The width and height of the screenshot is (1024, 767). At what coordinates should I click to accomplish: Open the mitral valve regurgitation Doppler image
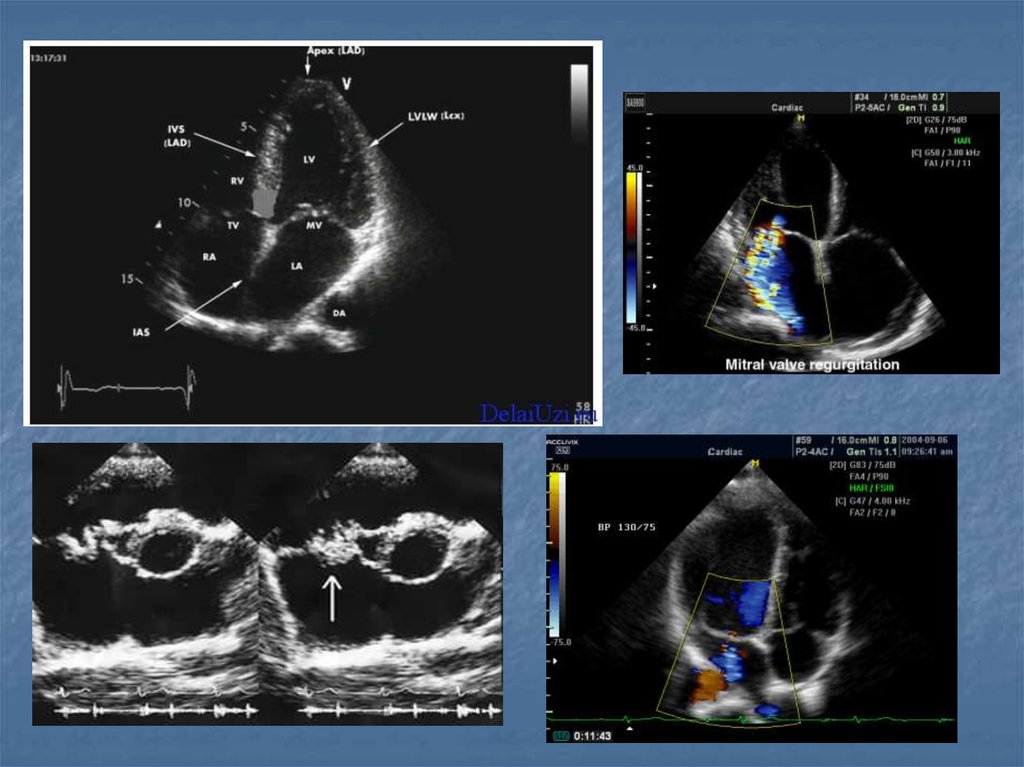pos(811,233)
